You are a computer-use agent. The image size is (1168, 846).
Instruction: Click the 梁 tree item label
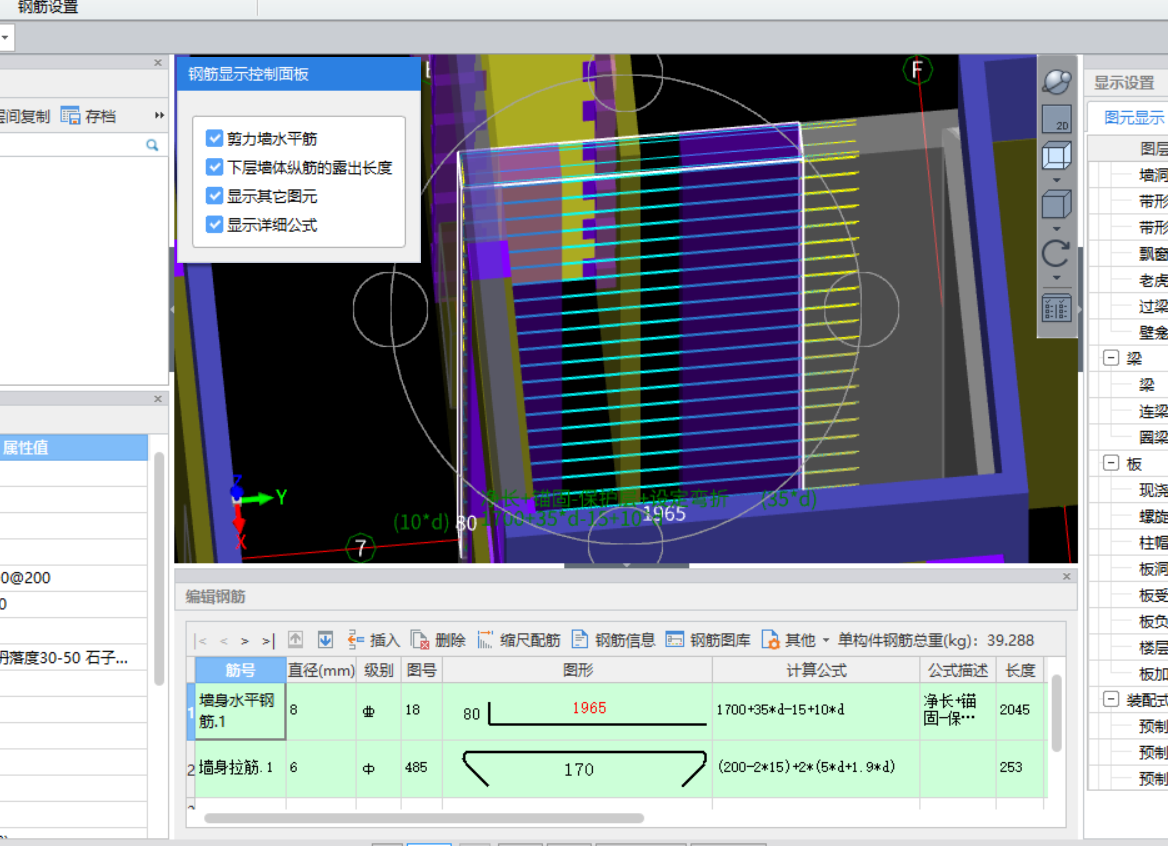pyautogui.click(x=1147, y=385)
